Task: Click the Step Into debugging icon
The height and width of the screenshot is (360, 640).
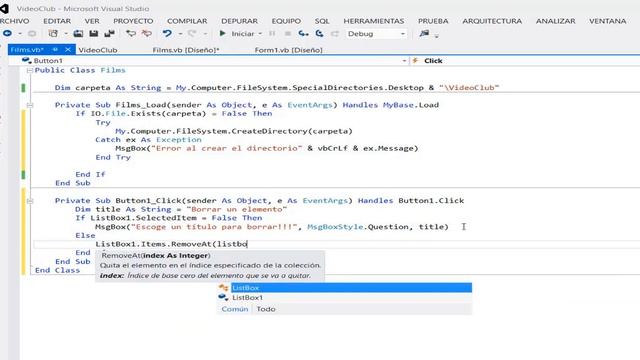Action: click(303, 33)
